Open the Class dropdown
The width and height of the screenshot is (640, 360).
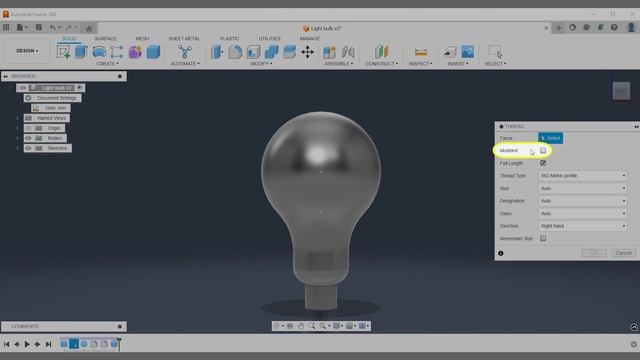tap(582, 213)
